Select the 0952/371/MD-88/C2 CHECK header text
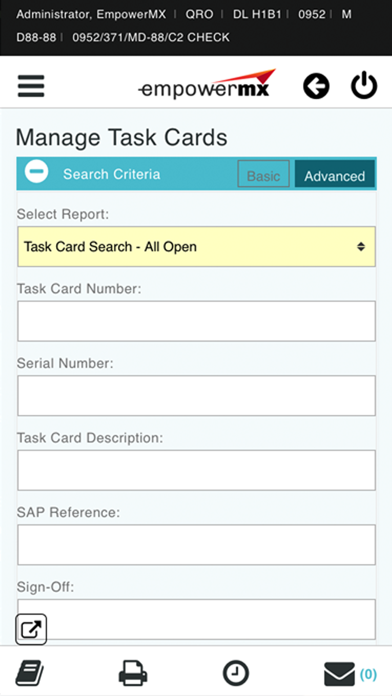The width and height of the screenshot is (392, 696). tap(151, 37)
